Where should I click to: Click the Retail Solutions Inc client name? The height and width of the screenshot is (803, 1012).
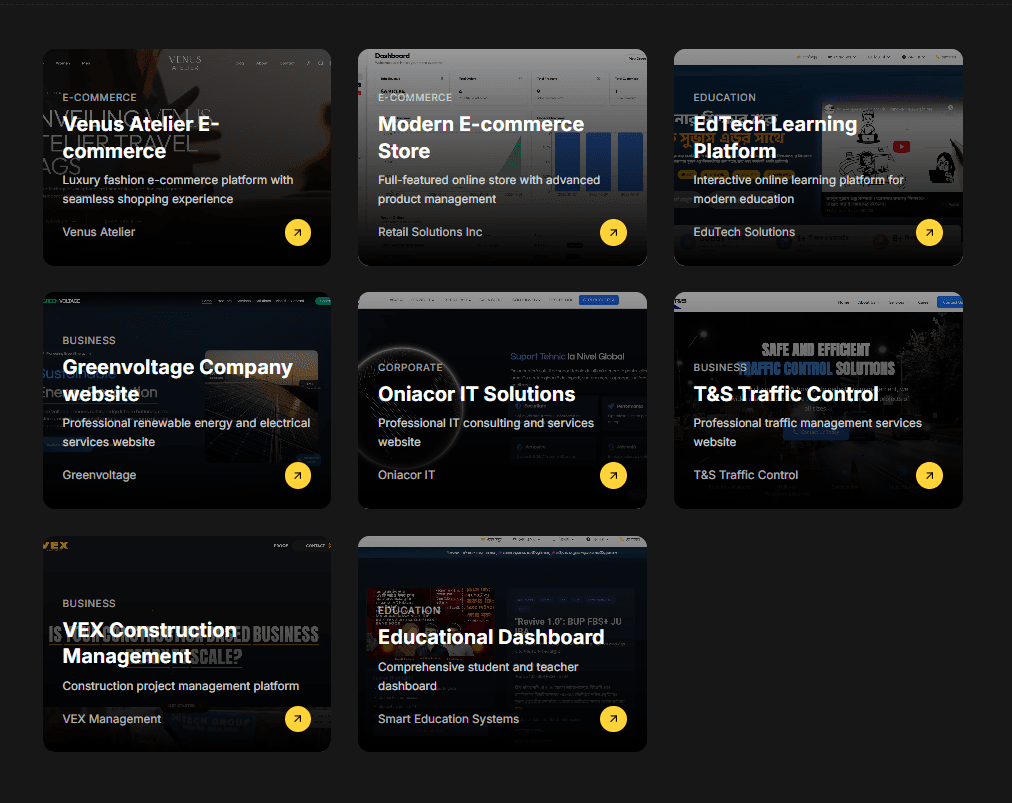tap(430, 232)
